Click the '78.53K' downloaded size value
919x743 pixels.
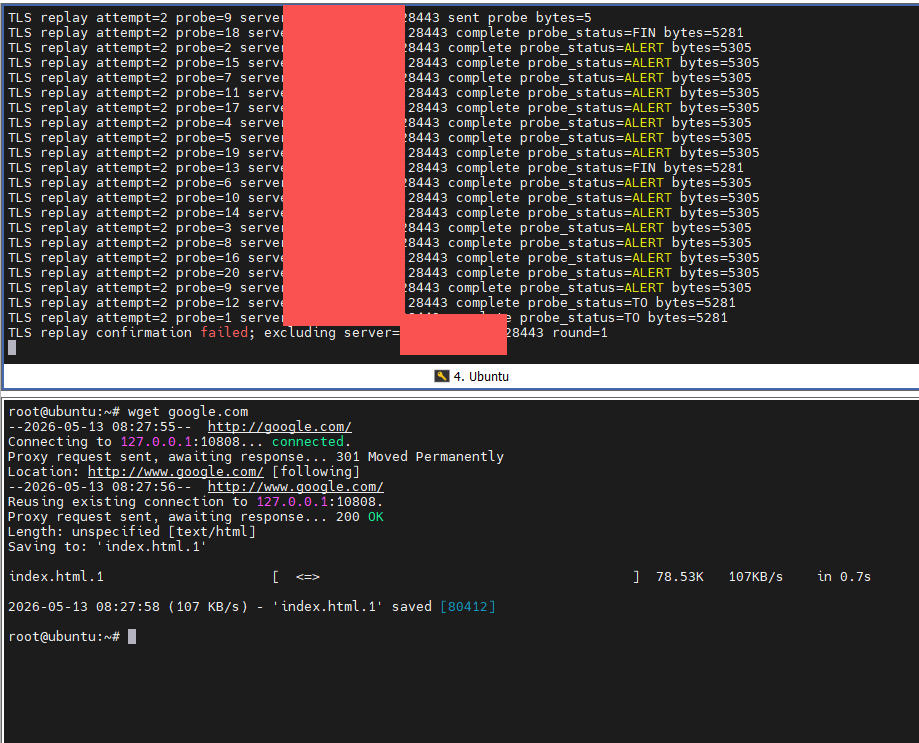tap(679, 577)
